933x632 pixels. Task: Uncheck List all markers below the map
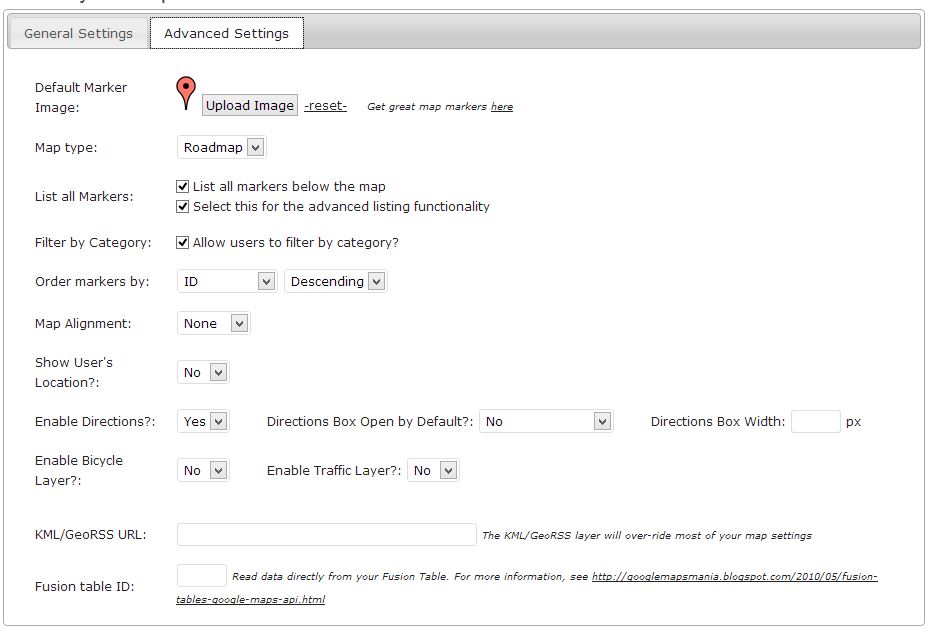pos(183,186)
